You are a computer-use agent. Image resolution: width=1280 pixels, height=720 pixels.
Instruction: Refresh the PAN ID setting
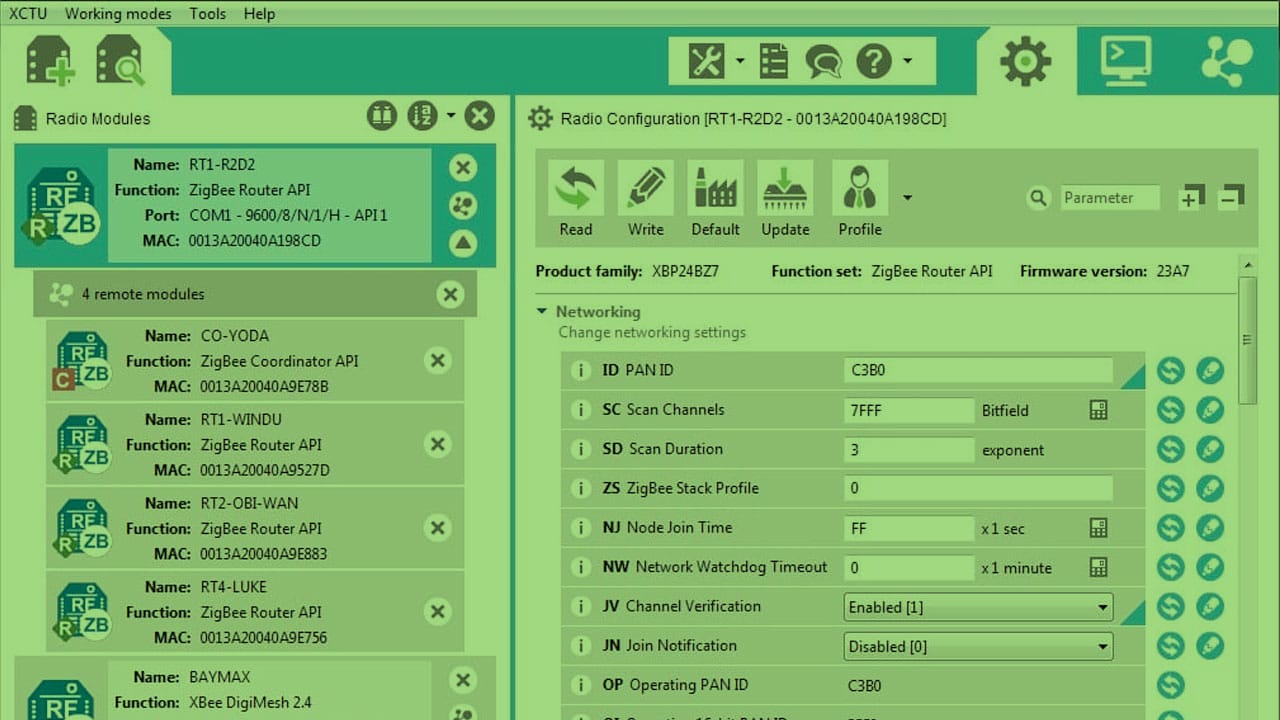[x=1171, y=370]
